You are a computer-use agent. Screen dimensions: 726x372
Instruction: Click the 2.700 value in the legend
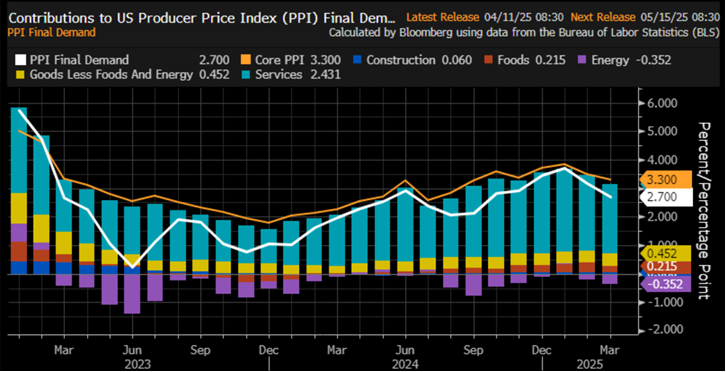(x=213, y=60)
